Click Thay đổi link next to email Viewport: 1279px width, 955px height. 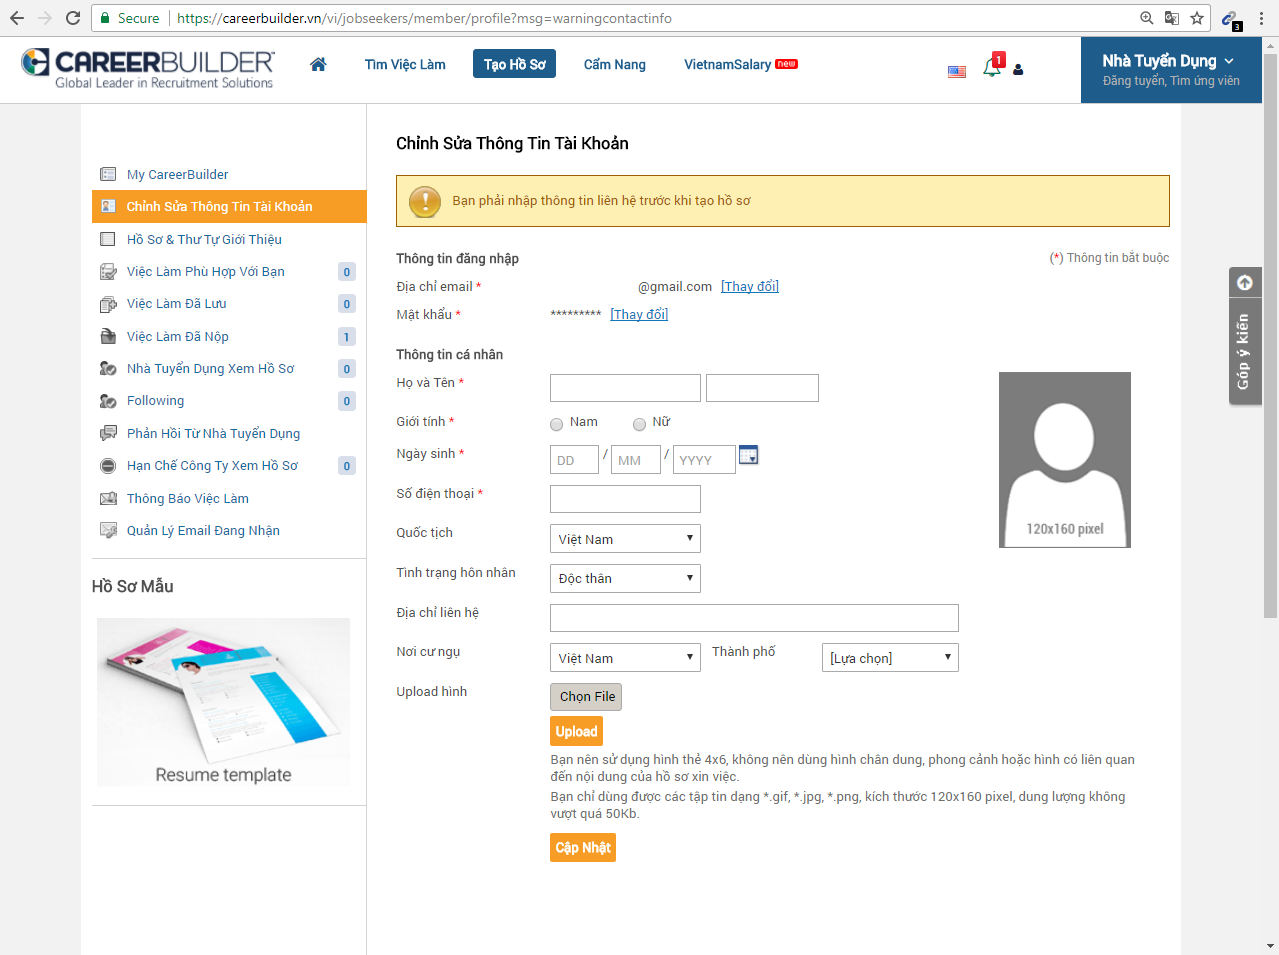749,287
